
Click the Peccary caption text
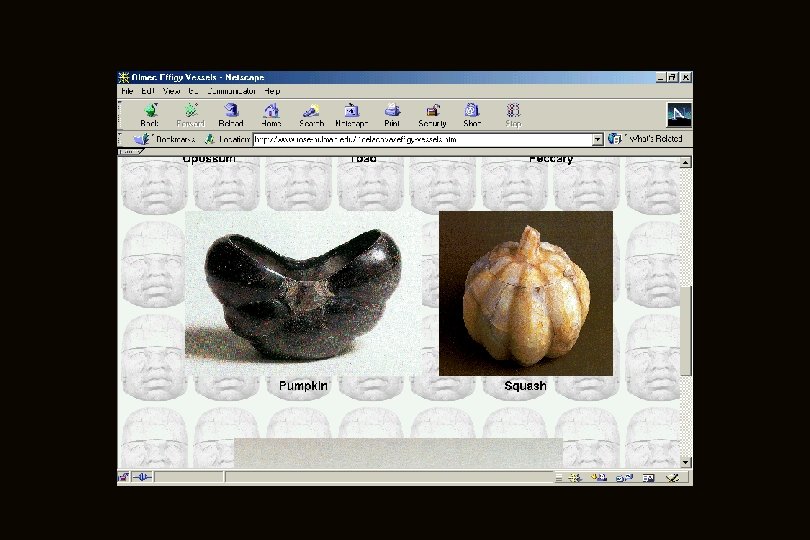[x=551, y=159]
